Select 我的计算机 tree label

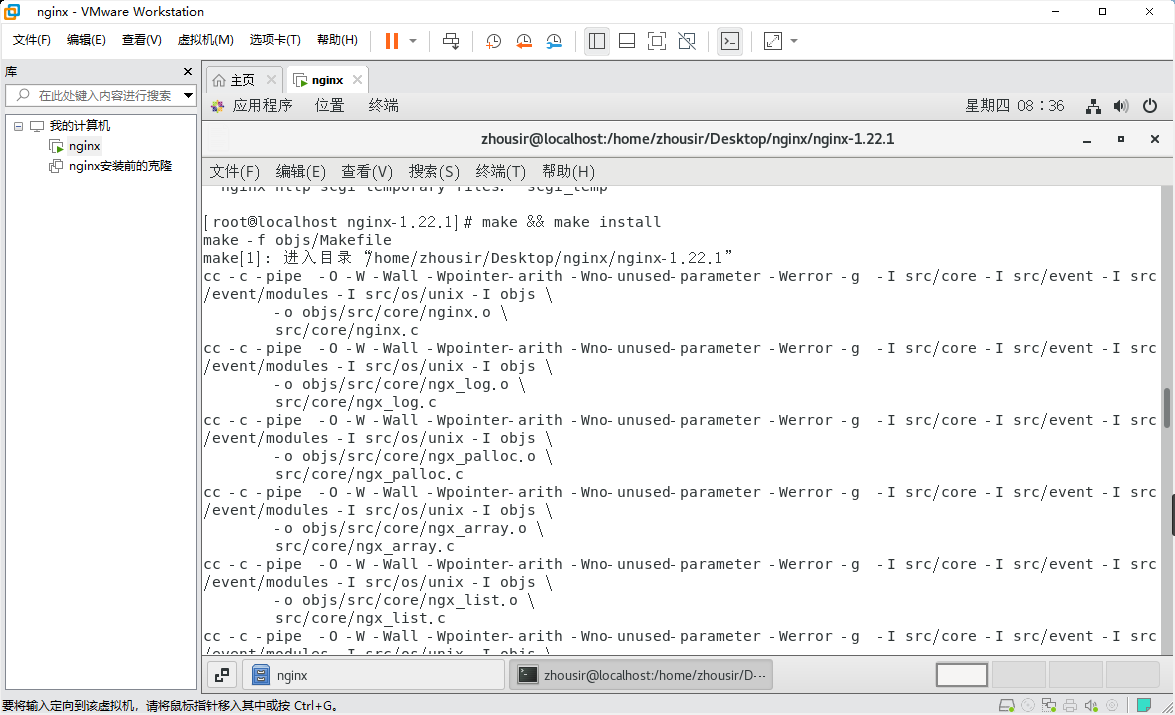pos(79,126)
